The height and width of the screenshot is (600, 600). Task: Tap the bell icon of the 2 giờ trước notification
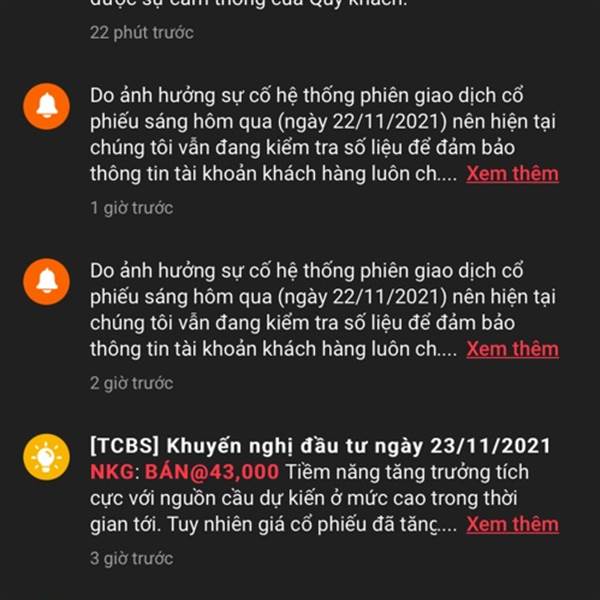pyautogui.click(x=46, y=282)
